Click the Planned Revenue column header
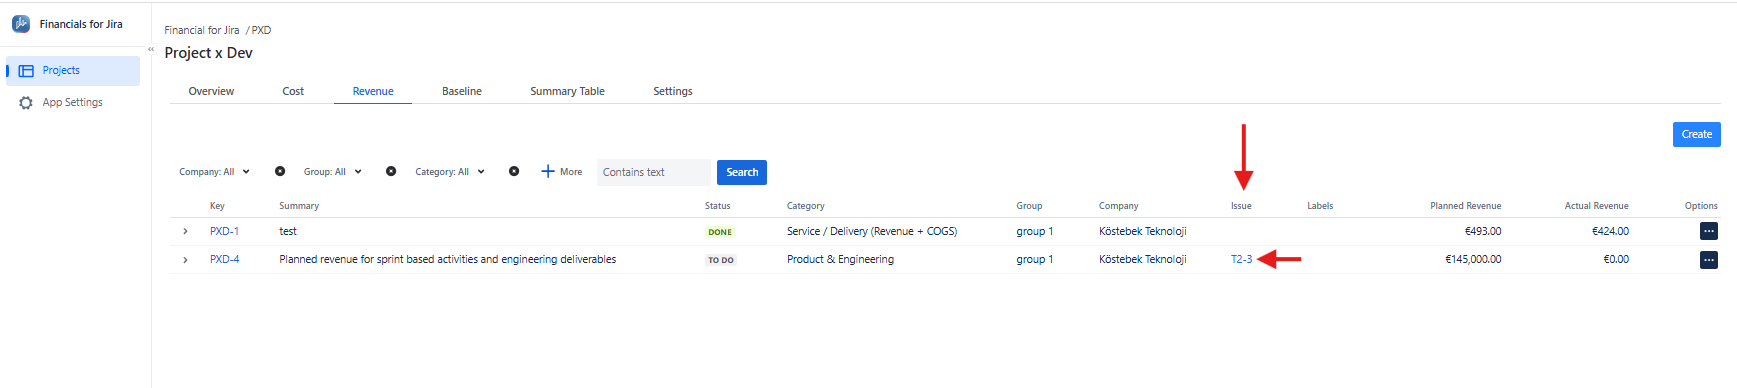 (x=1465, y=206)
